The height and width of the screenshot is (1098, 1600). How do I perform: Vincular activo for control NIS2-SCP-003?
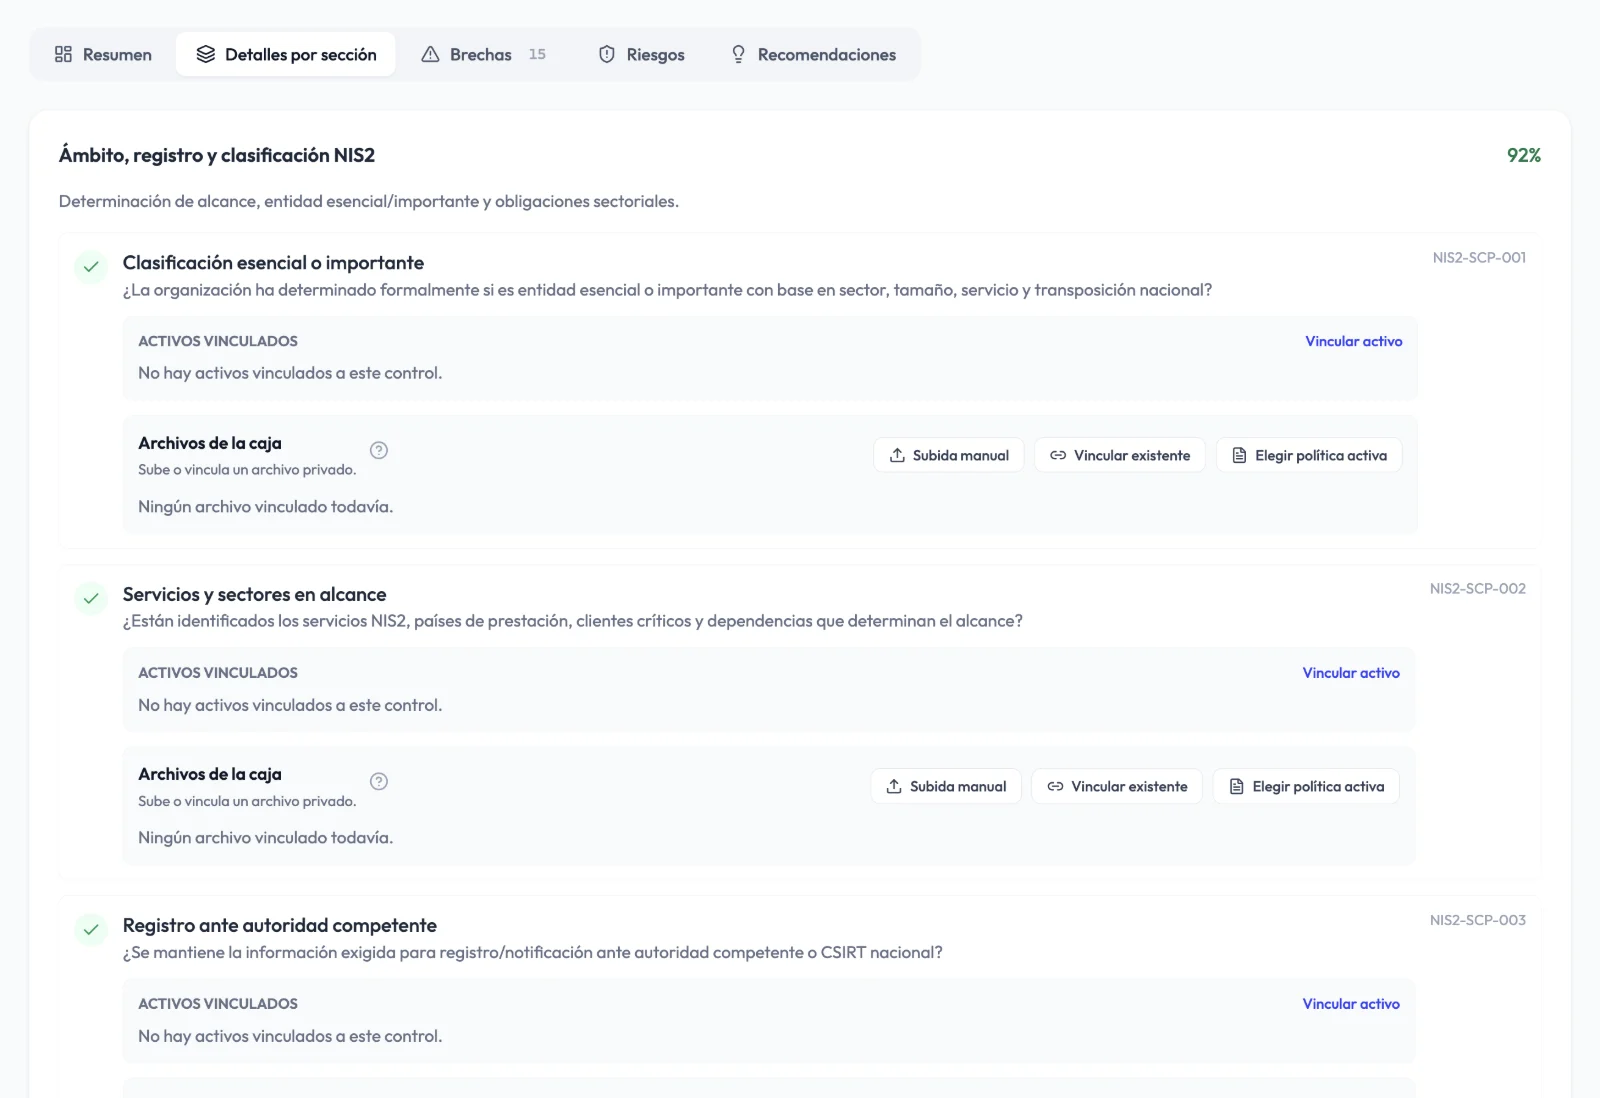1350,1004
